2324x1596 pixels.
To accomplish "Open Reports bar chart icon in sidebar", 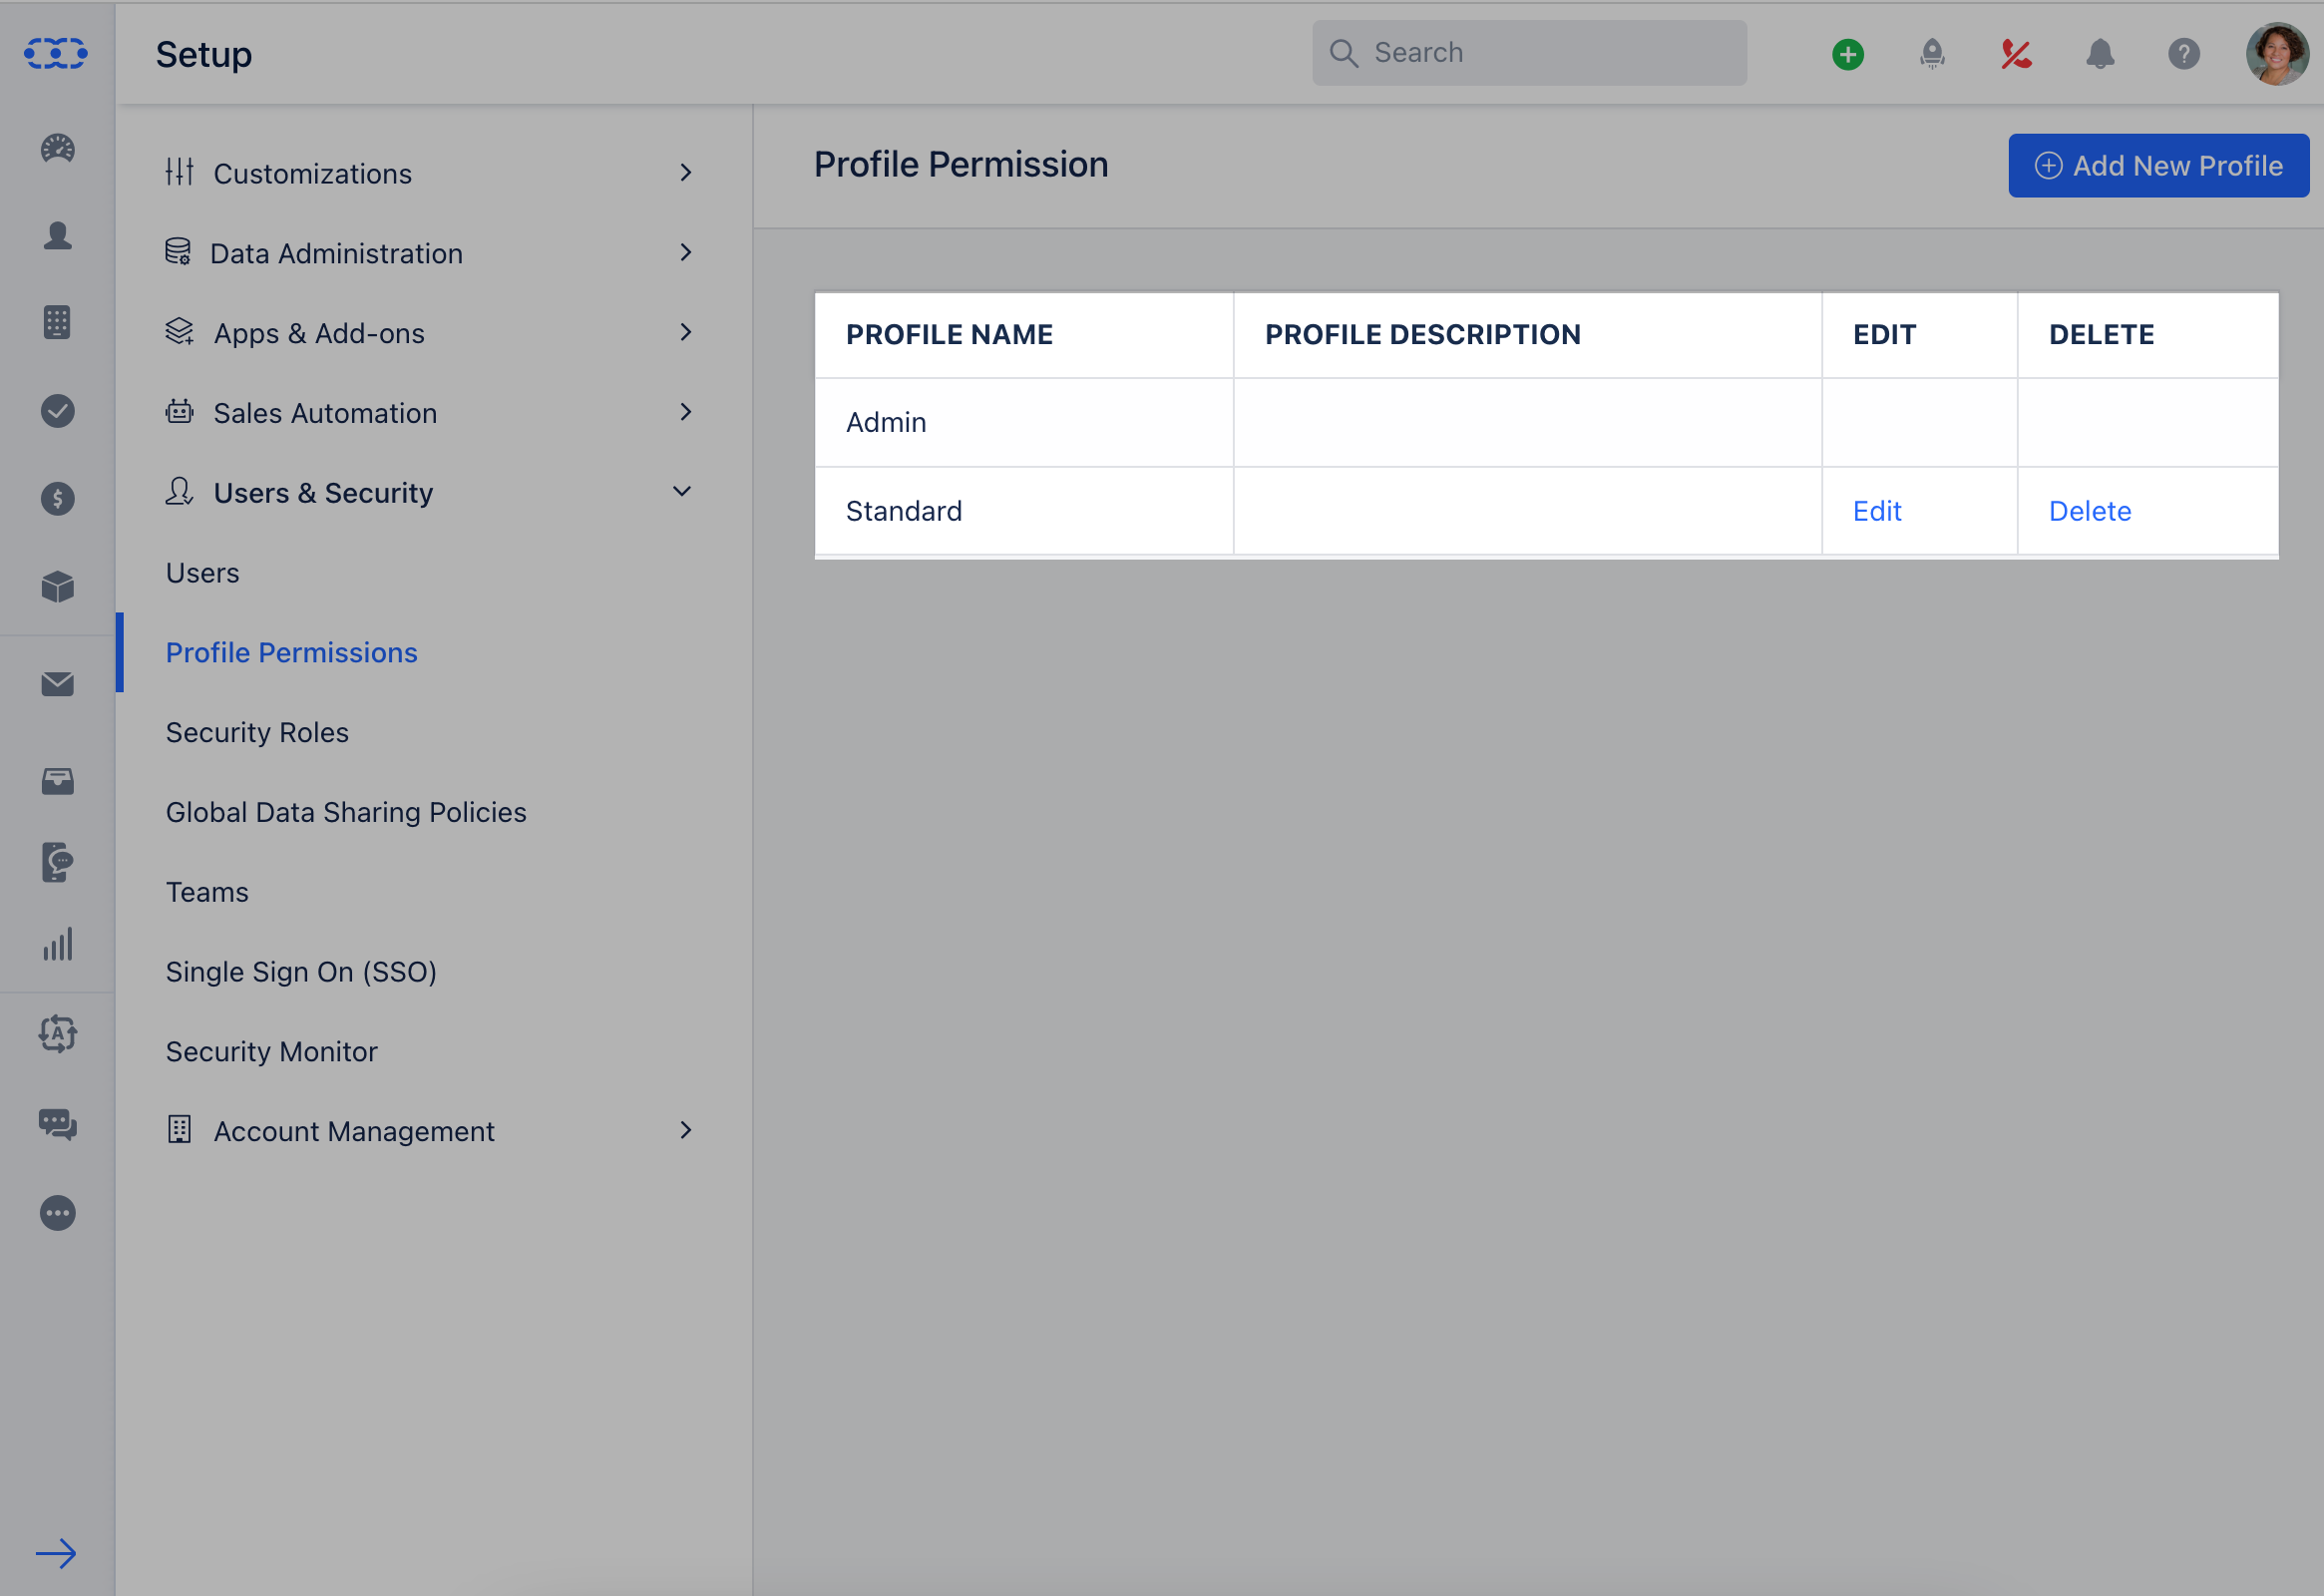I will pyautogui.click(x=57, y=944).
